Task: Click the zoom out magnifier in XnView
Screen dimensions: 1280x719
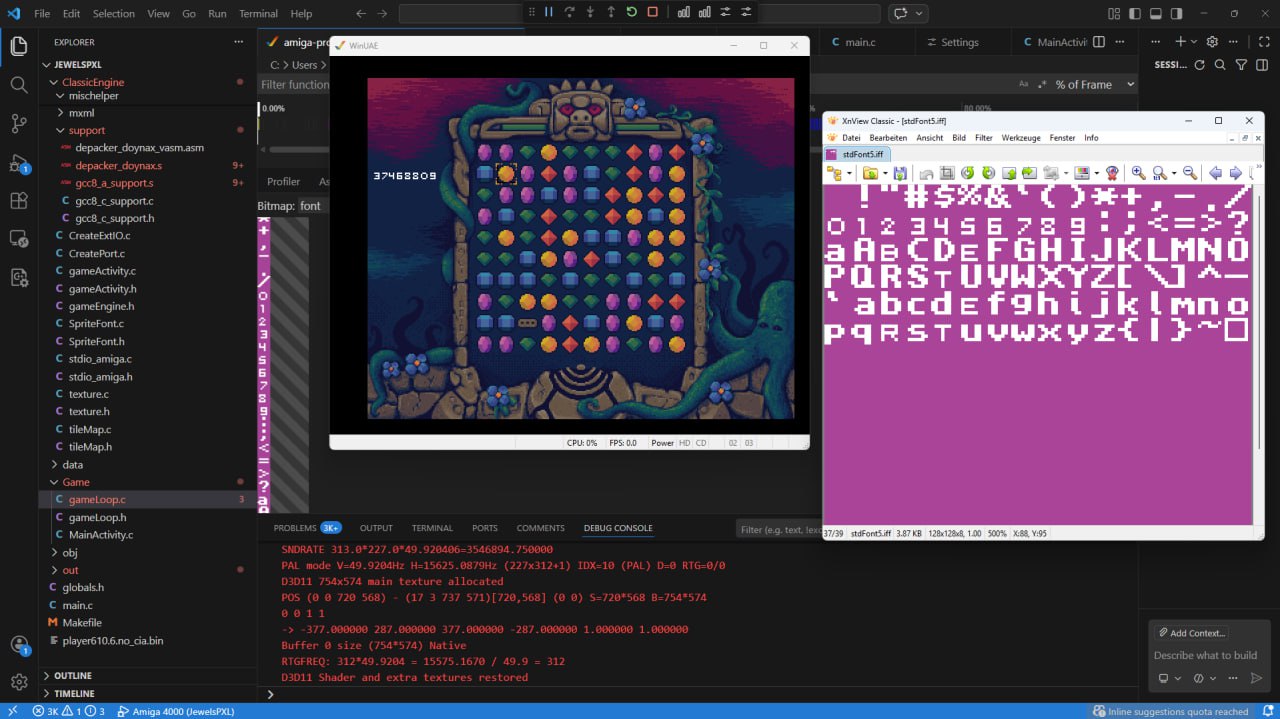Action: [x=1189, y=174]
